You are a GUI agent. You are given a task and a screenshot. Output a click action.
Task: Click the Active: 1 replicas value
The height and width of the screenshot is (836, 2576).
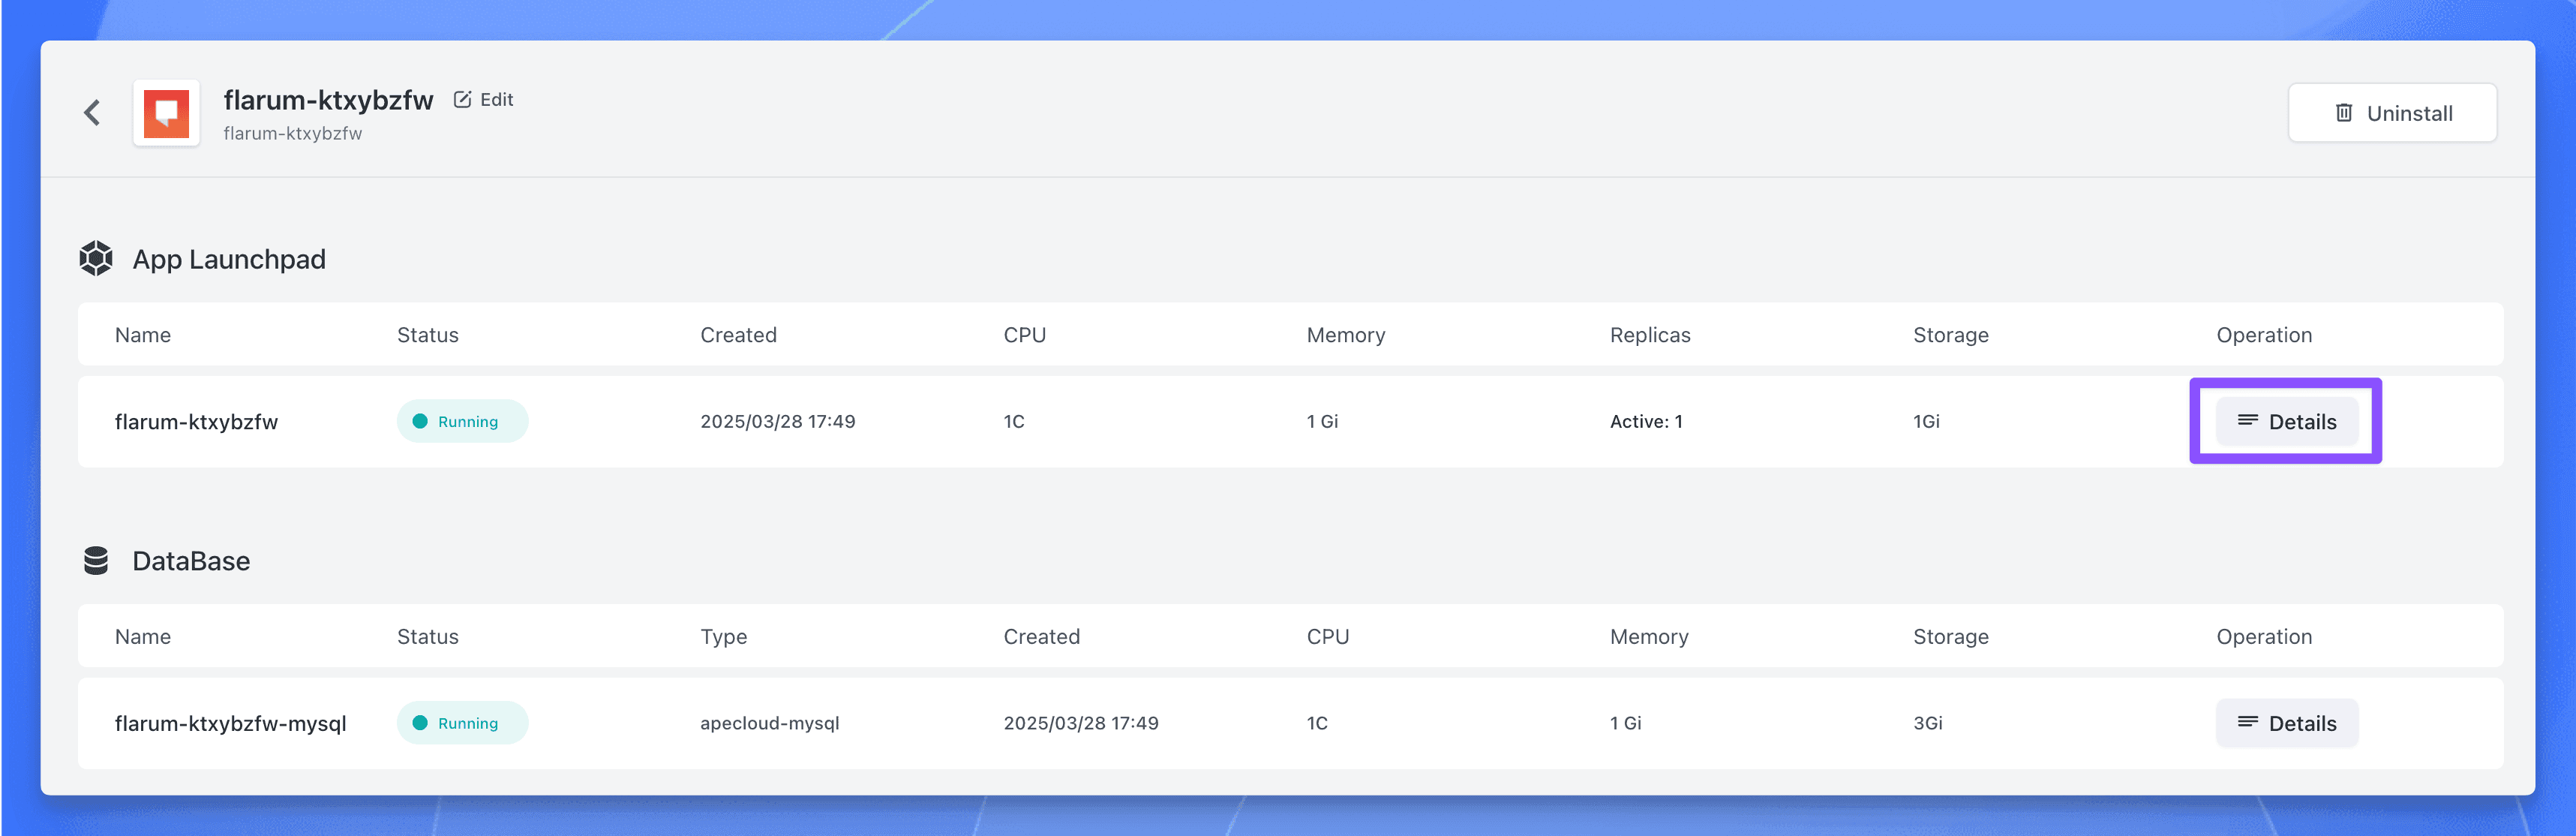[x=1645, y=422]
